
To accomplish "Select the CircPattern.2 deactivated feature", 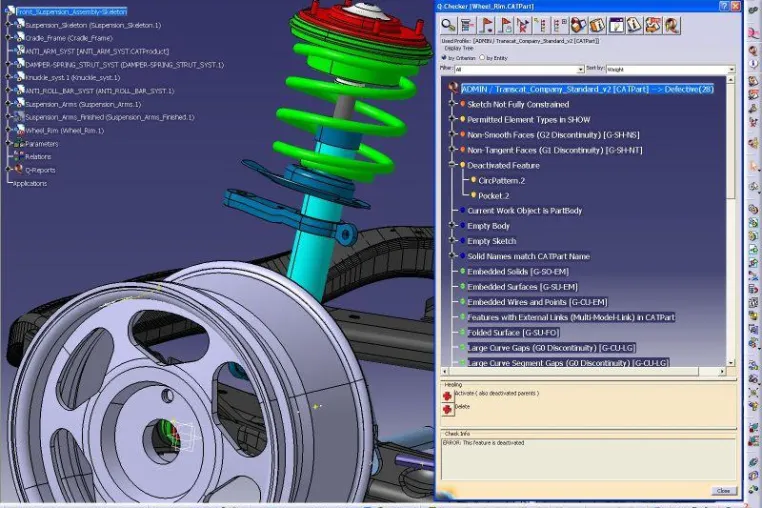I will tap(501, 180).
